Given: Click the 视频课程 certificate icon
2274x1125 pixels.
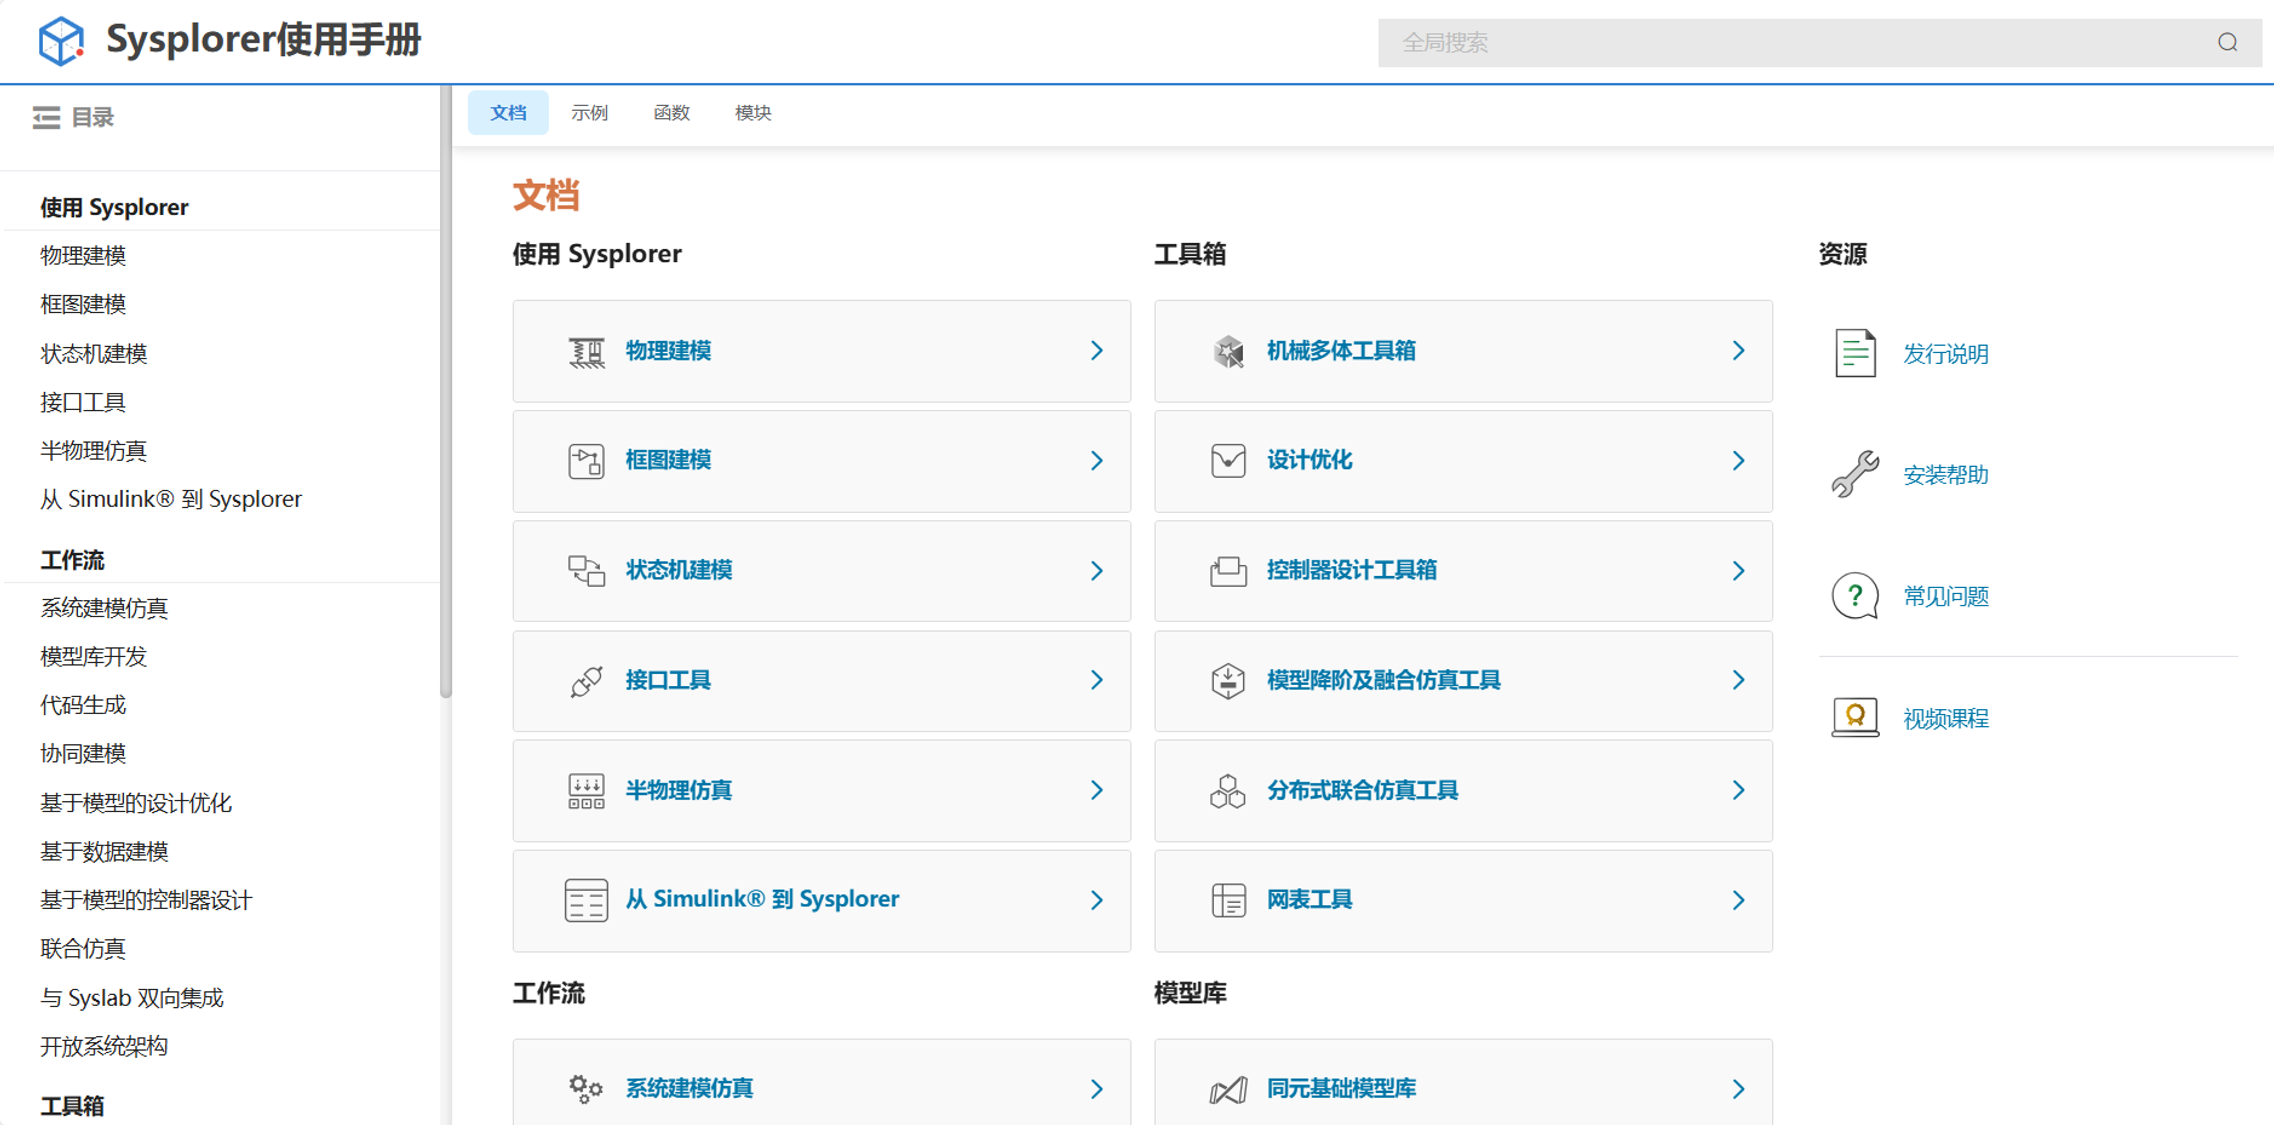Looking at the screenshot, I should (x=1855, y=717).
